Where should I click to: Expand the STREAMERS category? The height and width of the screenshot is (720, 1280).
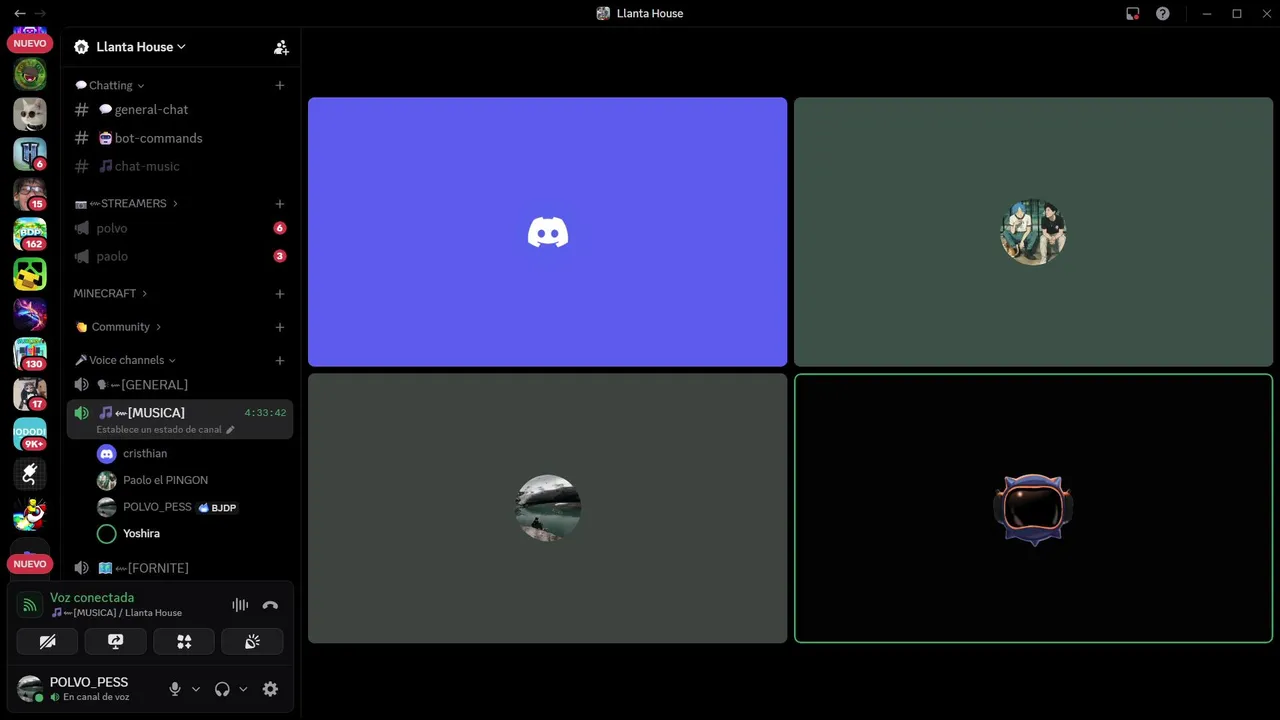126,203
